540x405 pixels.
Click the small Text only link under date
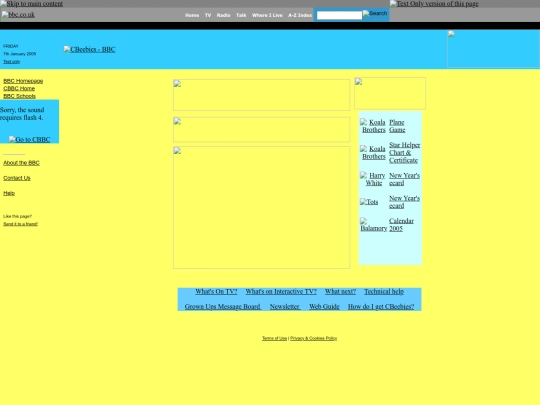coord(12,62)
